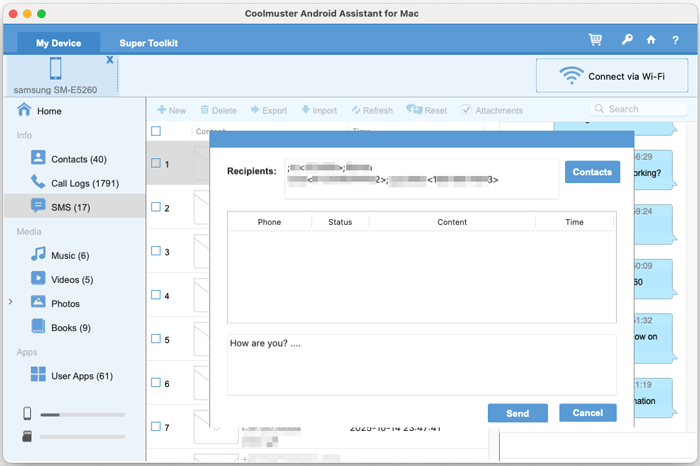The image size is (700, 466).
Task: Click Connect via Wi-Fi button
Action: click(x=612, y=75)
